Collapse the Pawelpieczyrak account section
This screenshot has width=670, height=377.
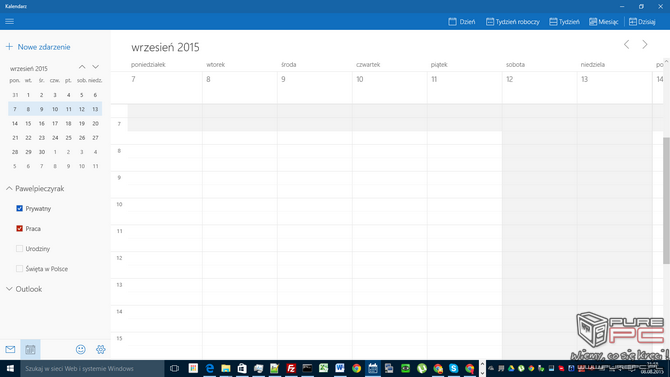point(9,188)
